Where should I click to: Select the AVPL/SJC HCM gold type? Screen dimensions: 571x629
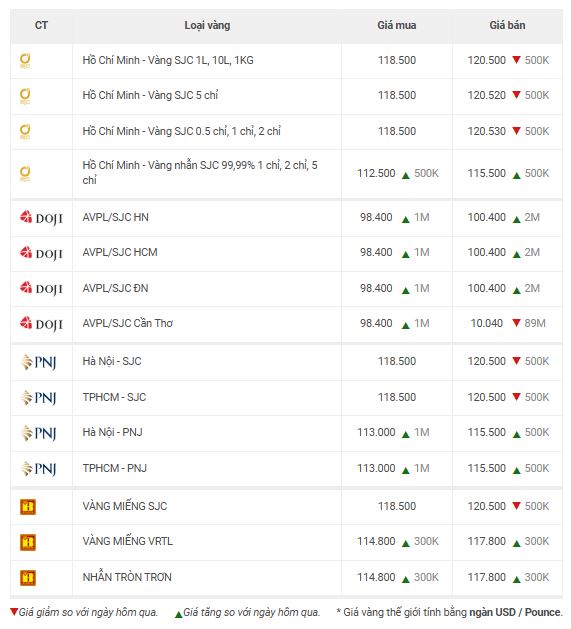click(x=120, y=252)
